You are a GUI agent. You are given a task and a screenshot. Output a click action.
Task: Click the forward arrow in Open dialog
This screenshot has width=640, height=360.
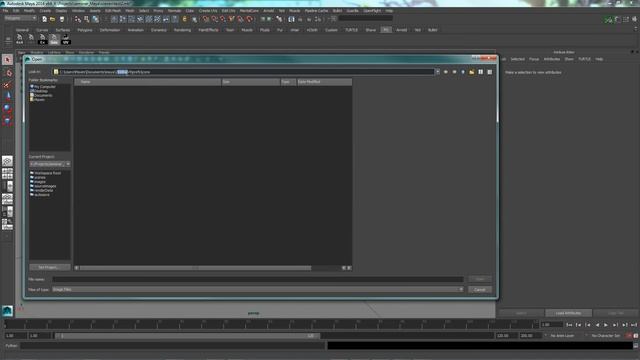(454, 72)
